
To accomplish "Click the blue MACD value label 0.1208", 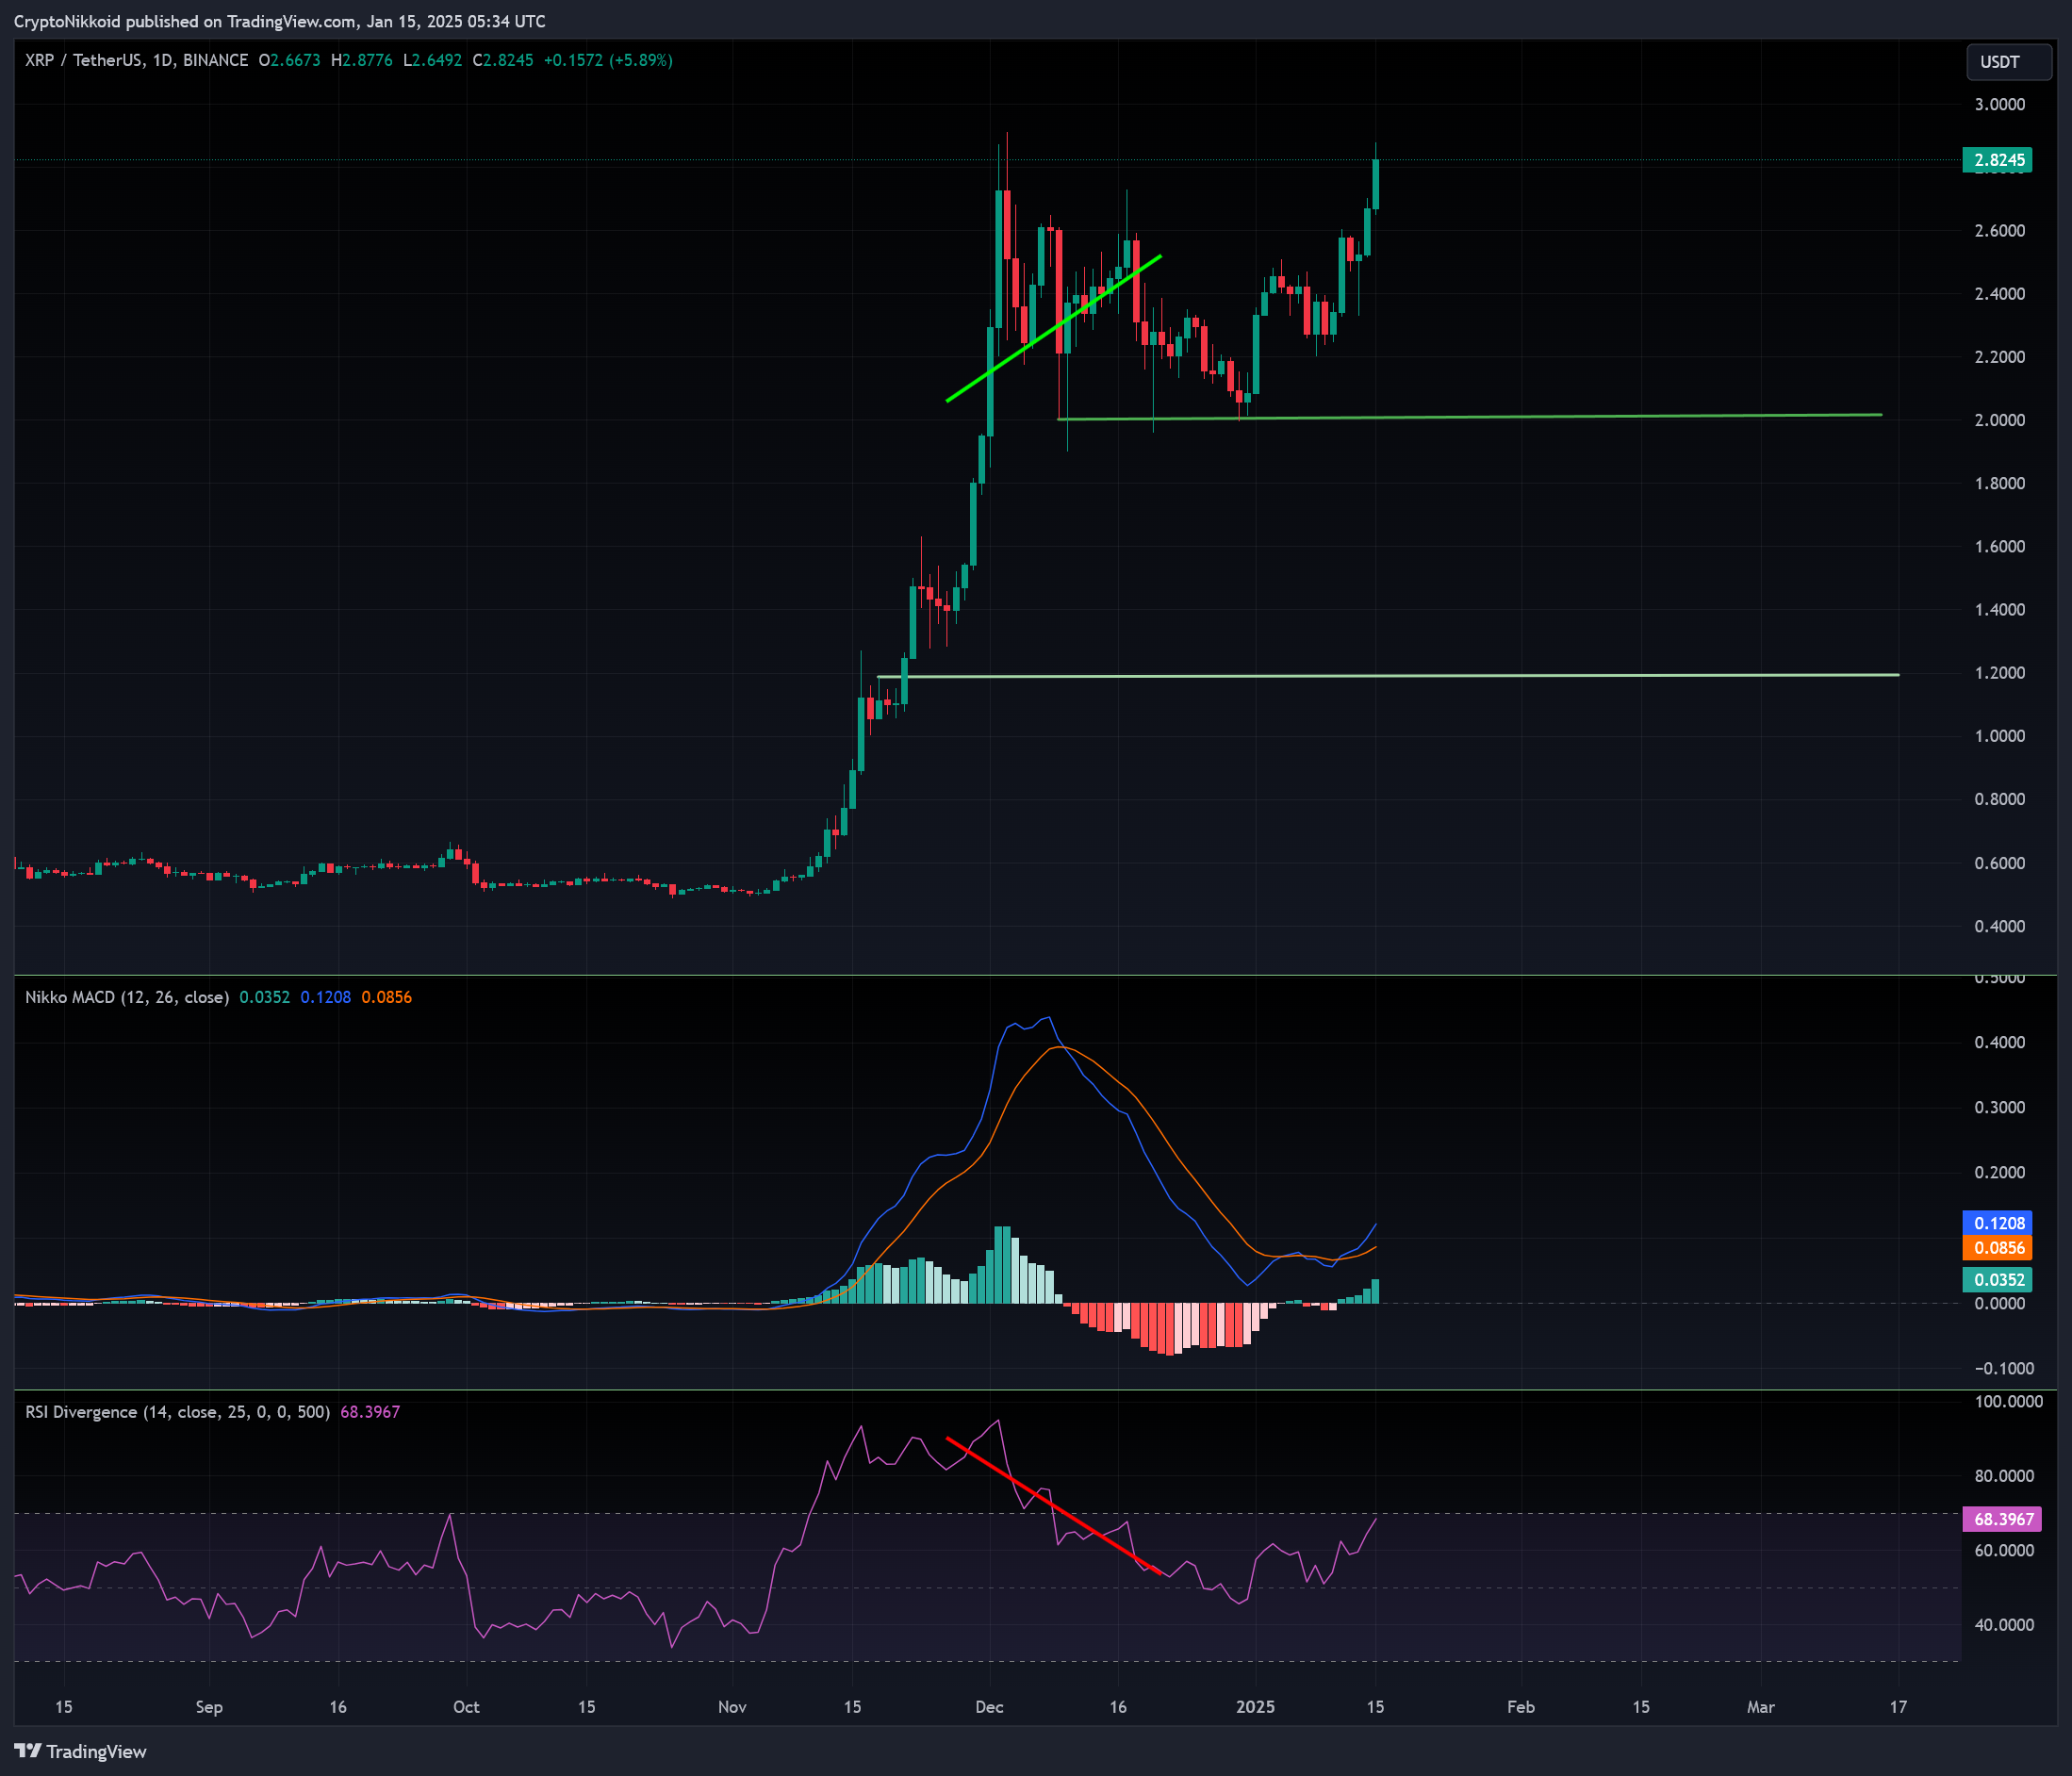I will (x=1997, y=1223).
